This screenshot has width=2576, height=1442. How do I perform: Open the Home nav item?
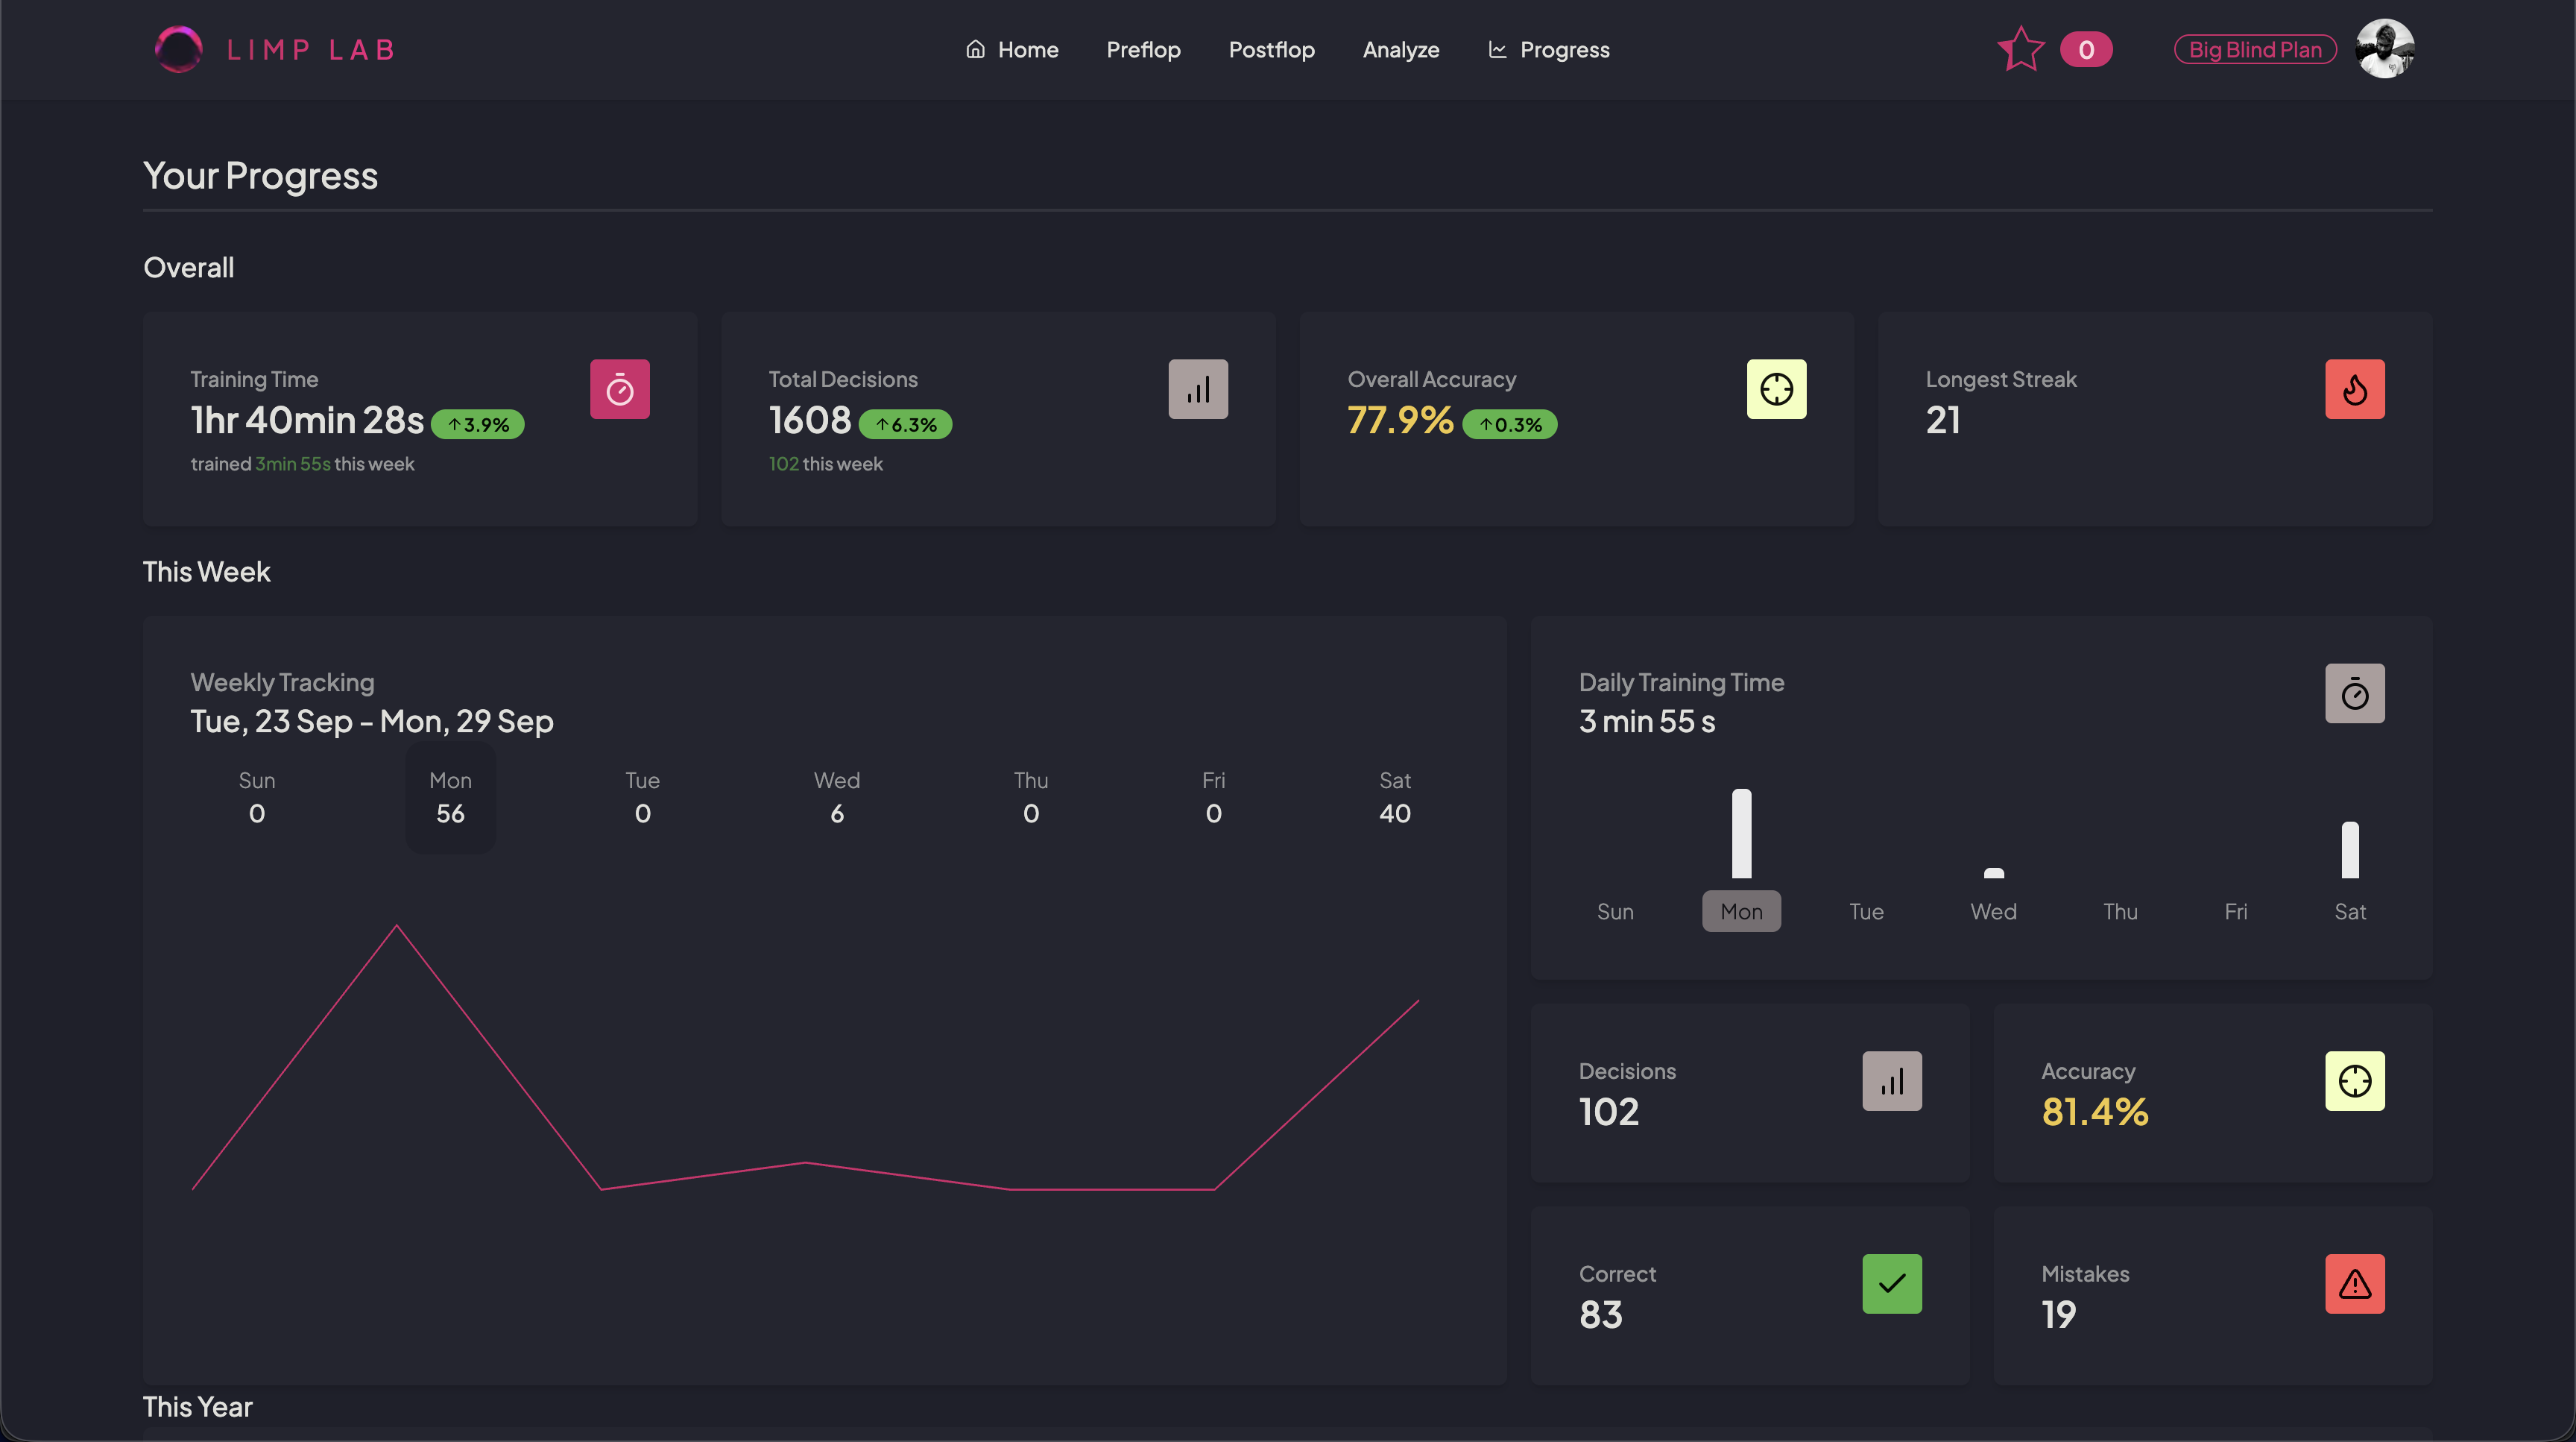click(x=1012, y=49)
